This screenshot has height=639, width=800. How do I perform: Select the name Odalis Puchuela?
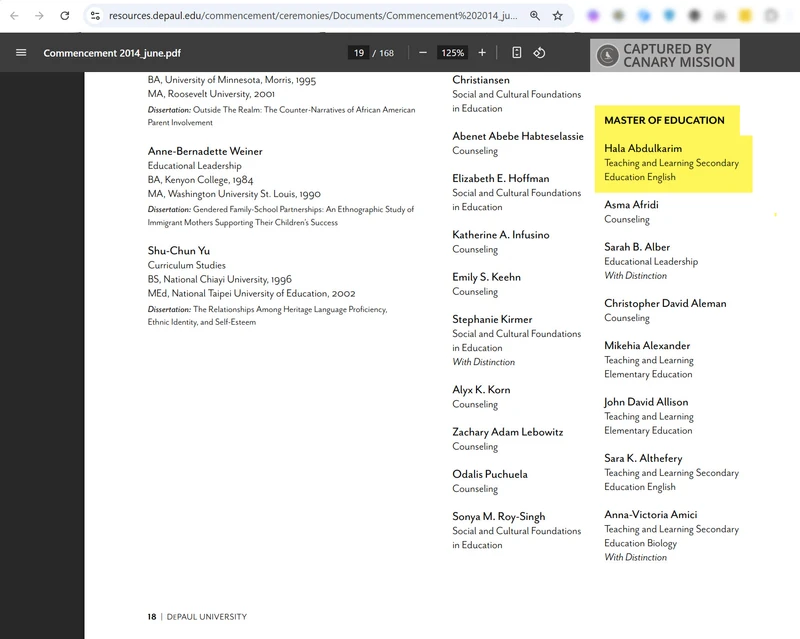pyautogui.click(x=490, y=474)
